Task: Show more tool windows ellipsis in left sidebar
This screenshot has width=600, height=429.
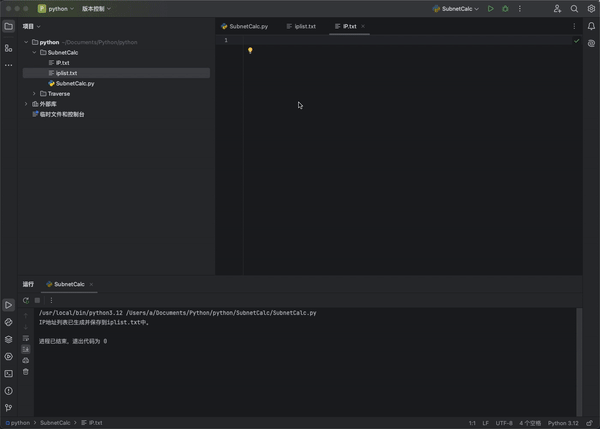Action: coord(8,65)
